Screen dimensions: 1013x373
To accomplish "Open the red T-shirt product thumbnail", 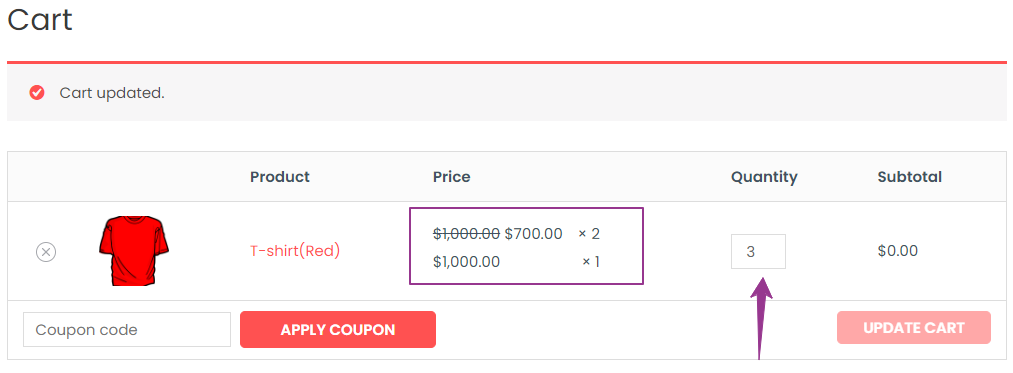I will (x=134, y=251).
